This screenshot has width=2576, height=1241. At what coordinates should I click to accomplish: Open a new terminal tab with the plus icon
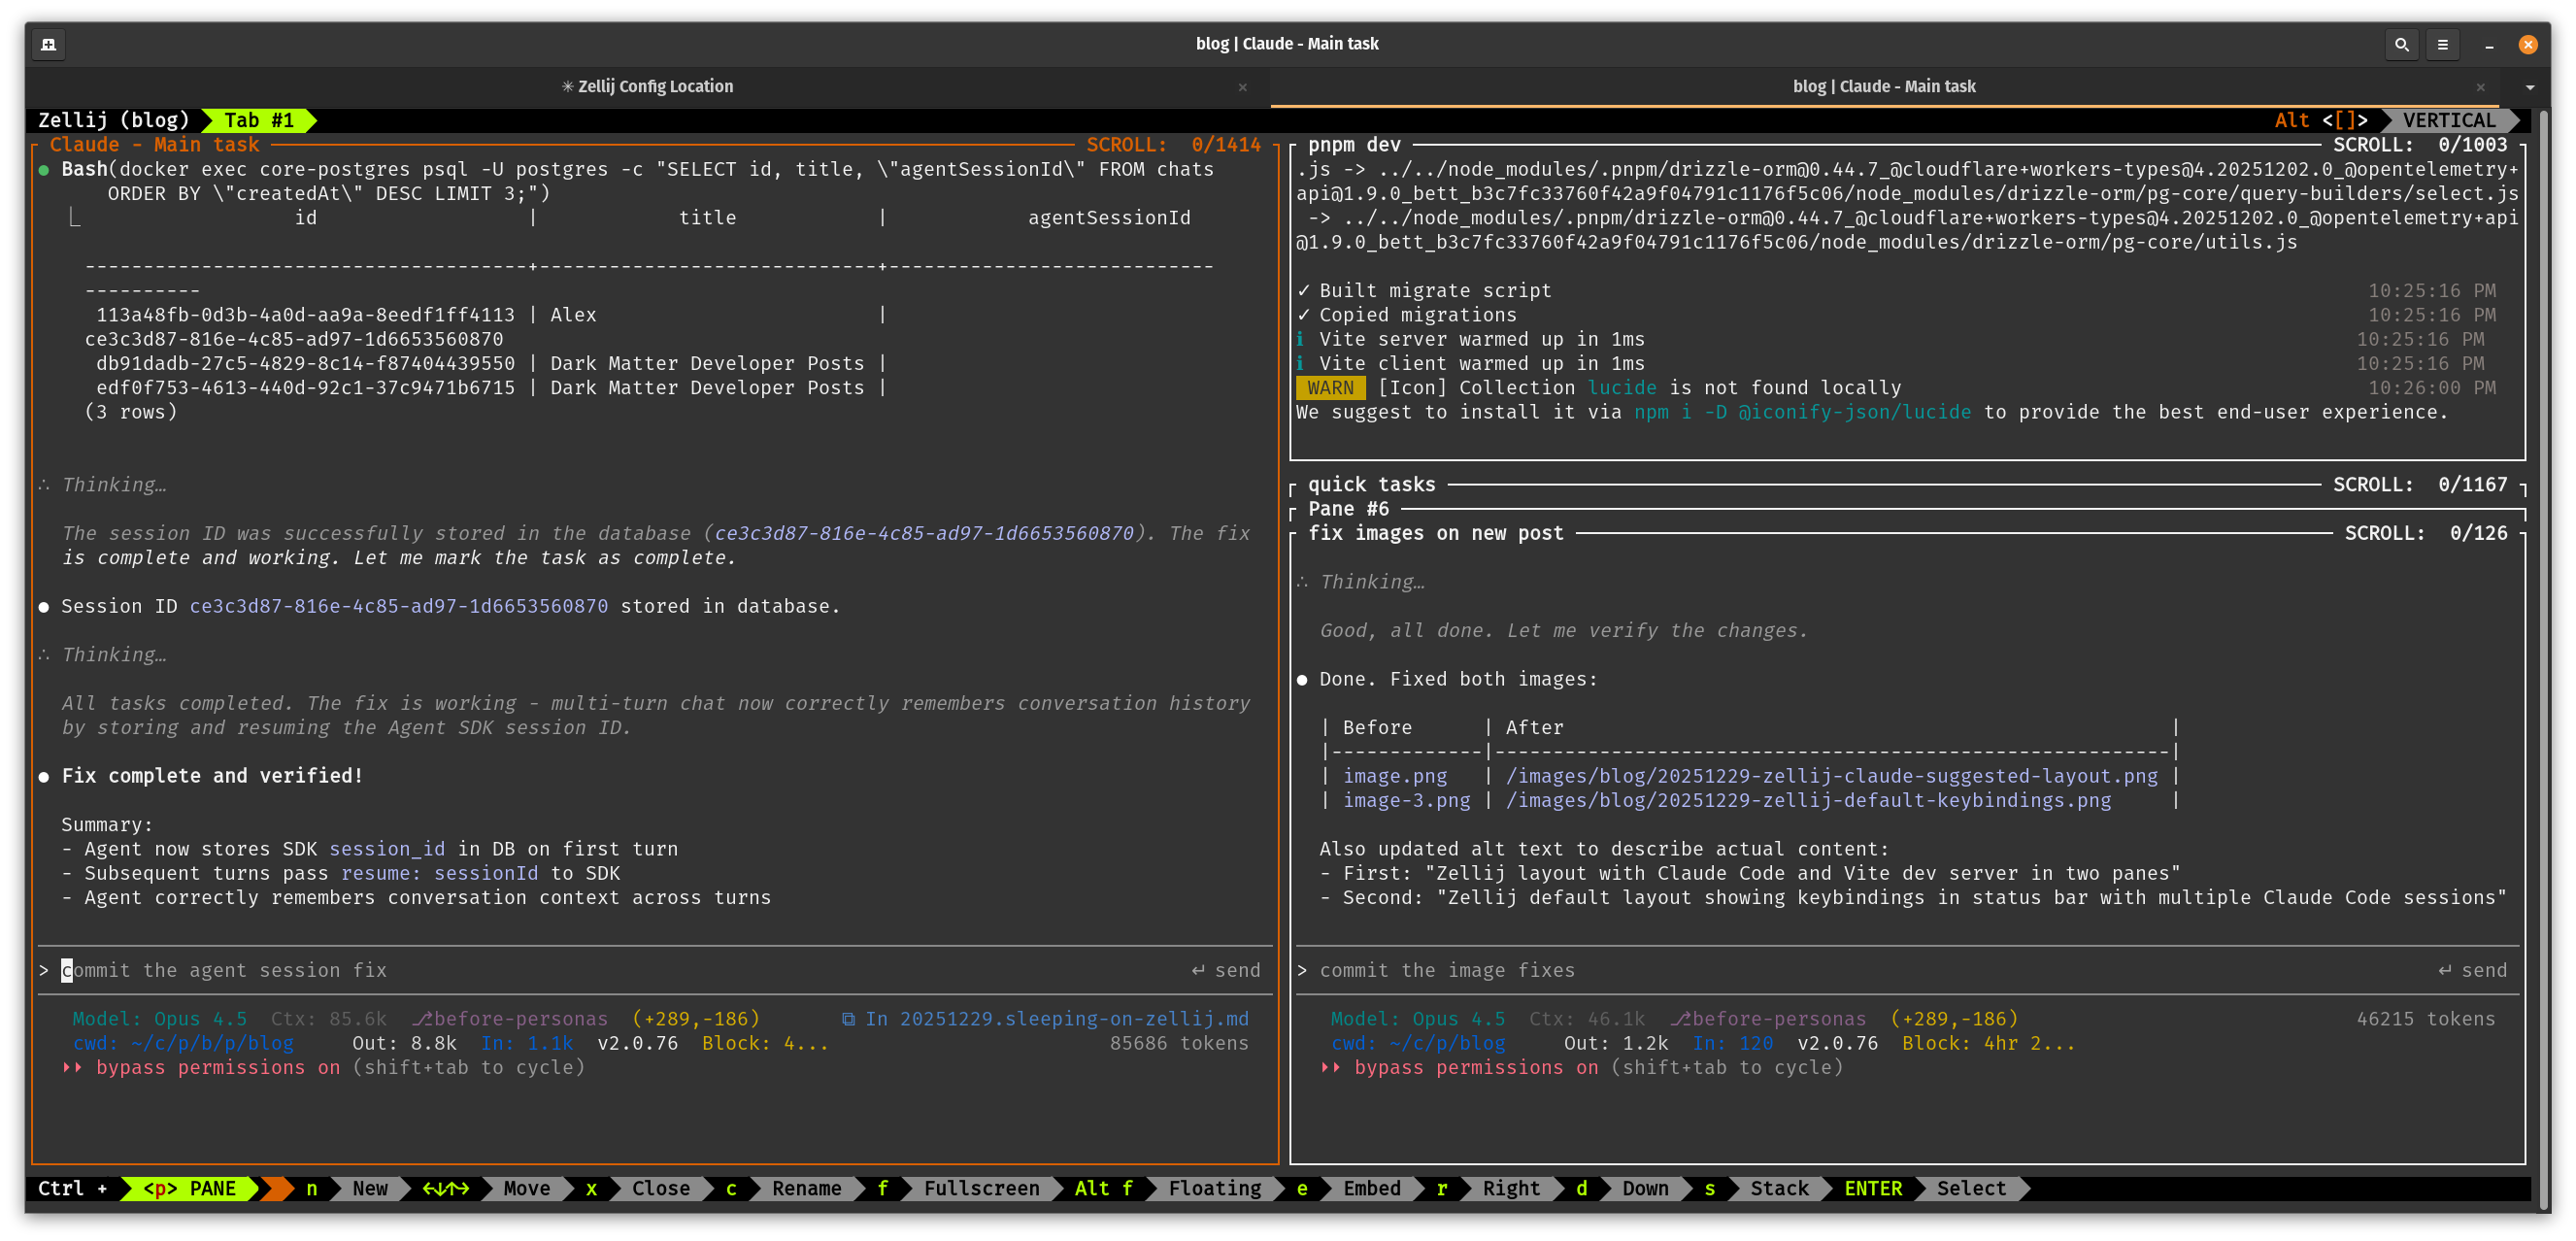point(49,45)
